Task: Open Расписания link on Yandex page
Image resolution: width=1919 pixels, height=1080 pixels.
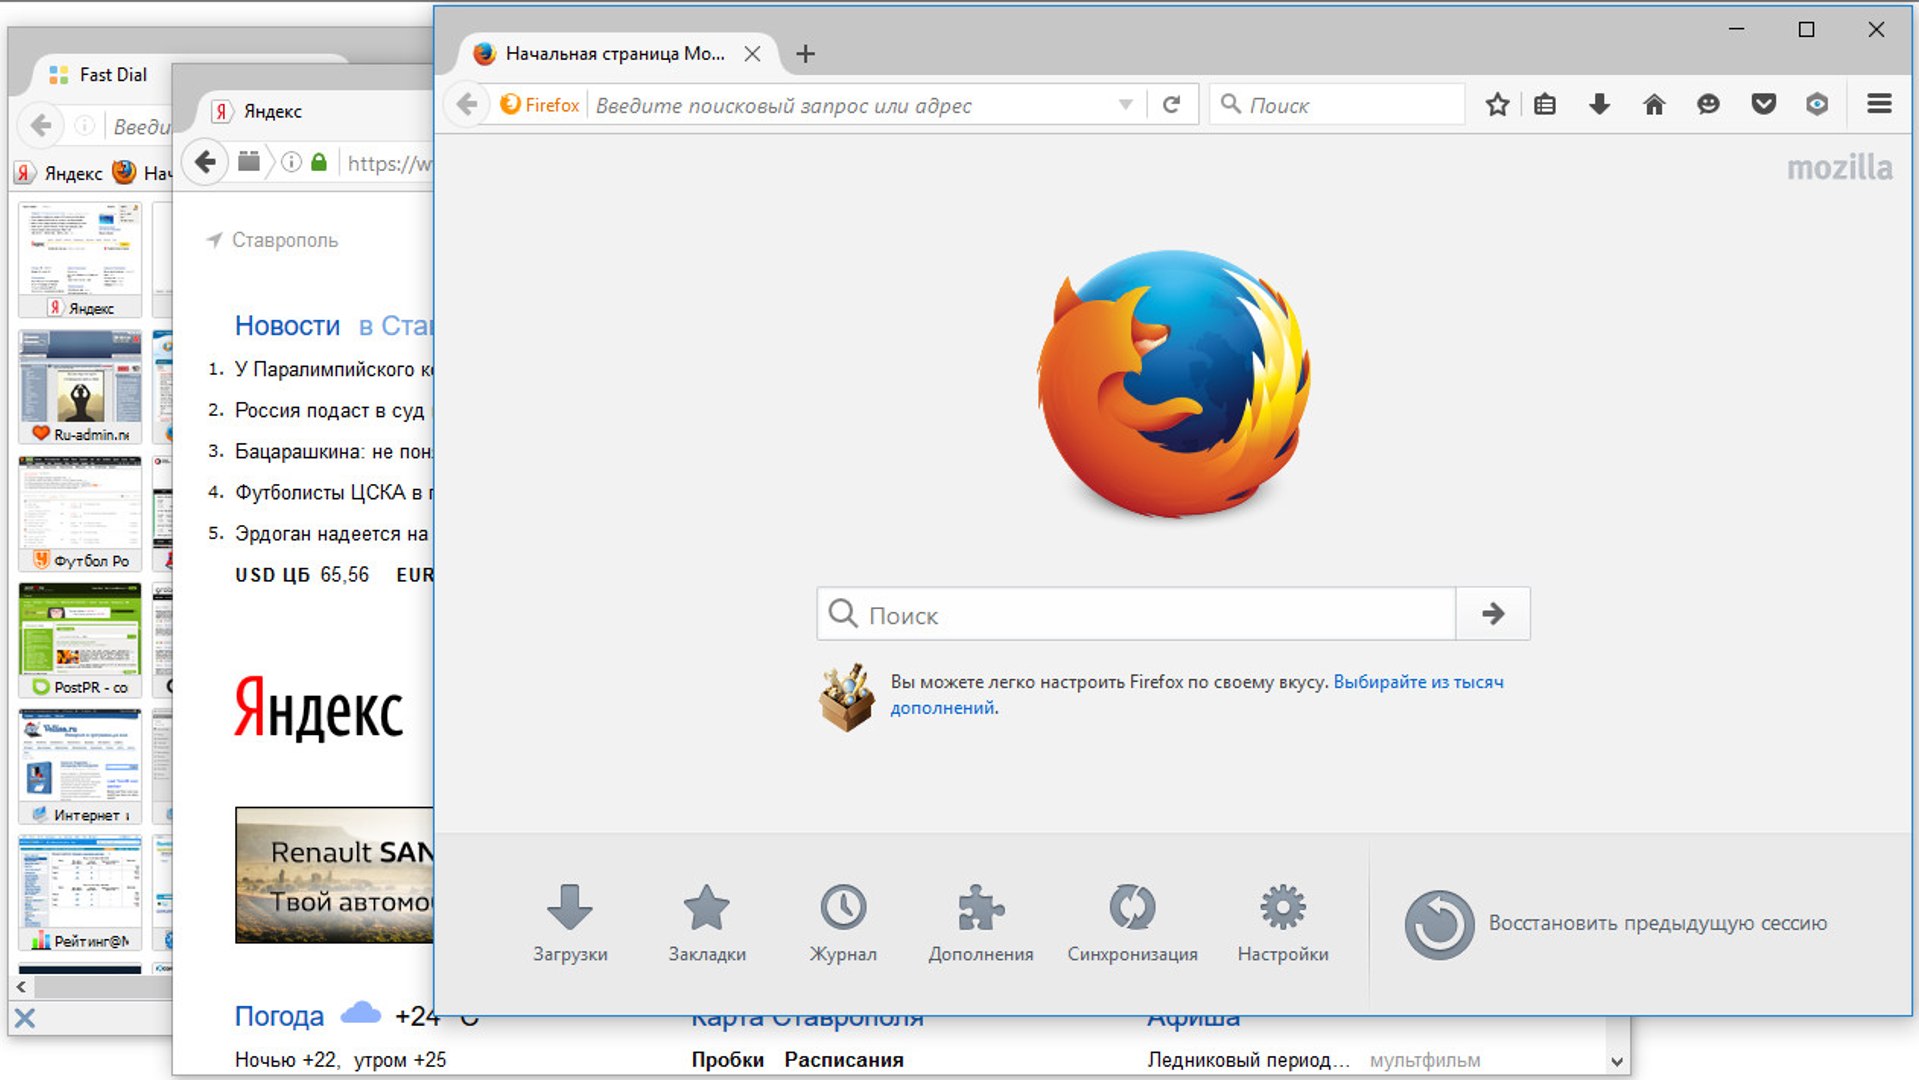Action: (844, 1059)
